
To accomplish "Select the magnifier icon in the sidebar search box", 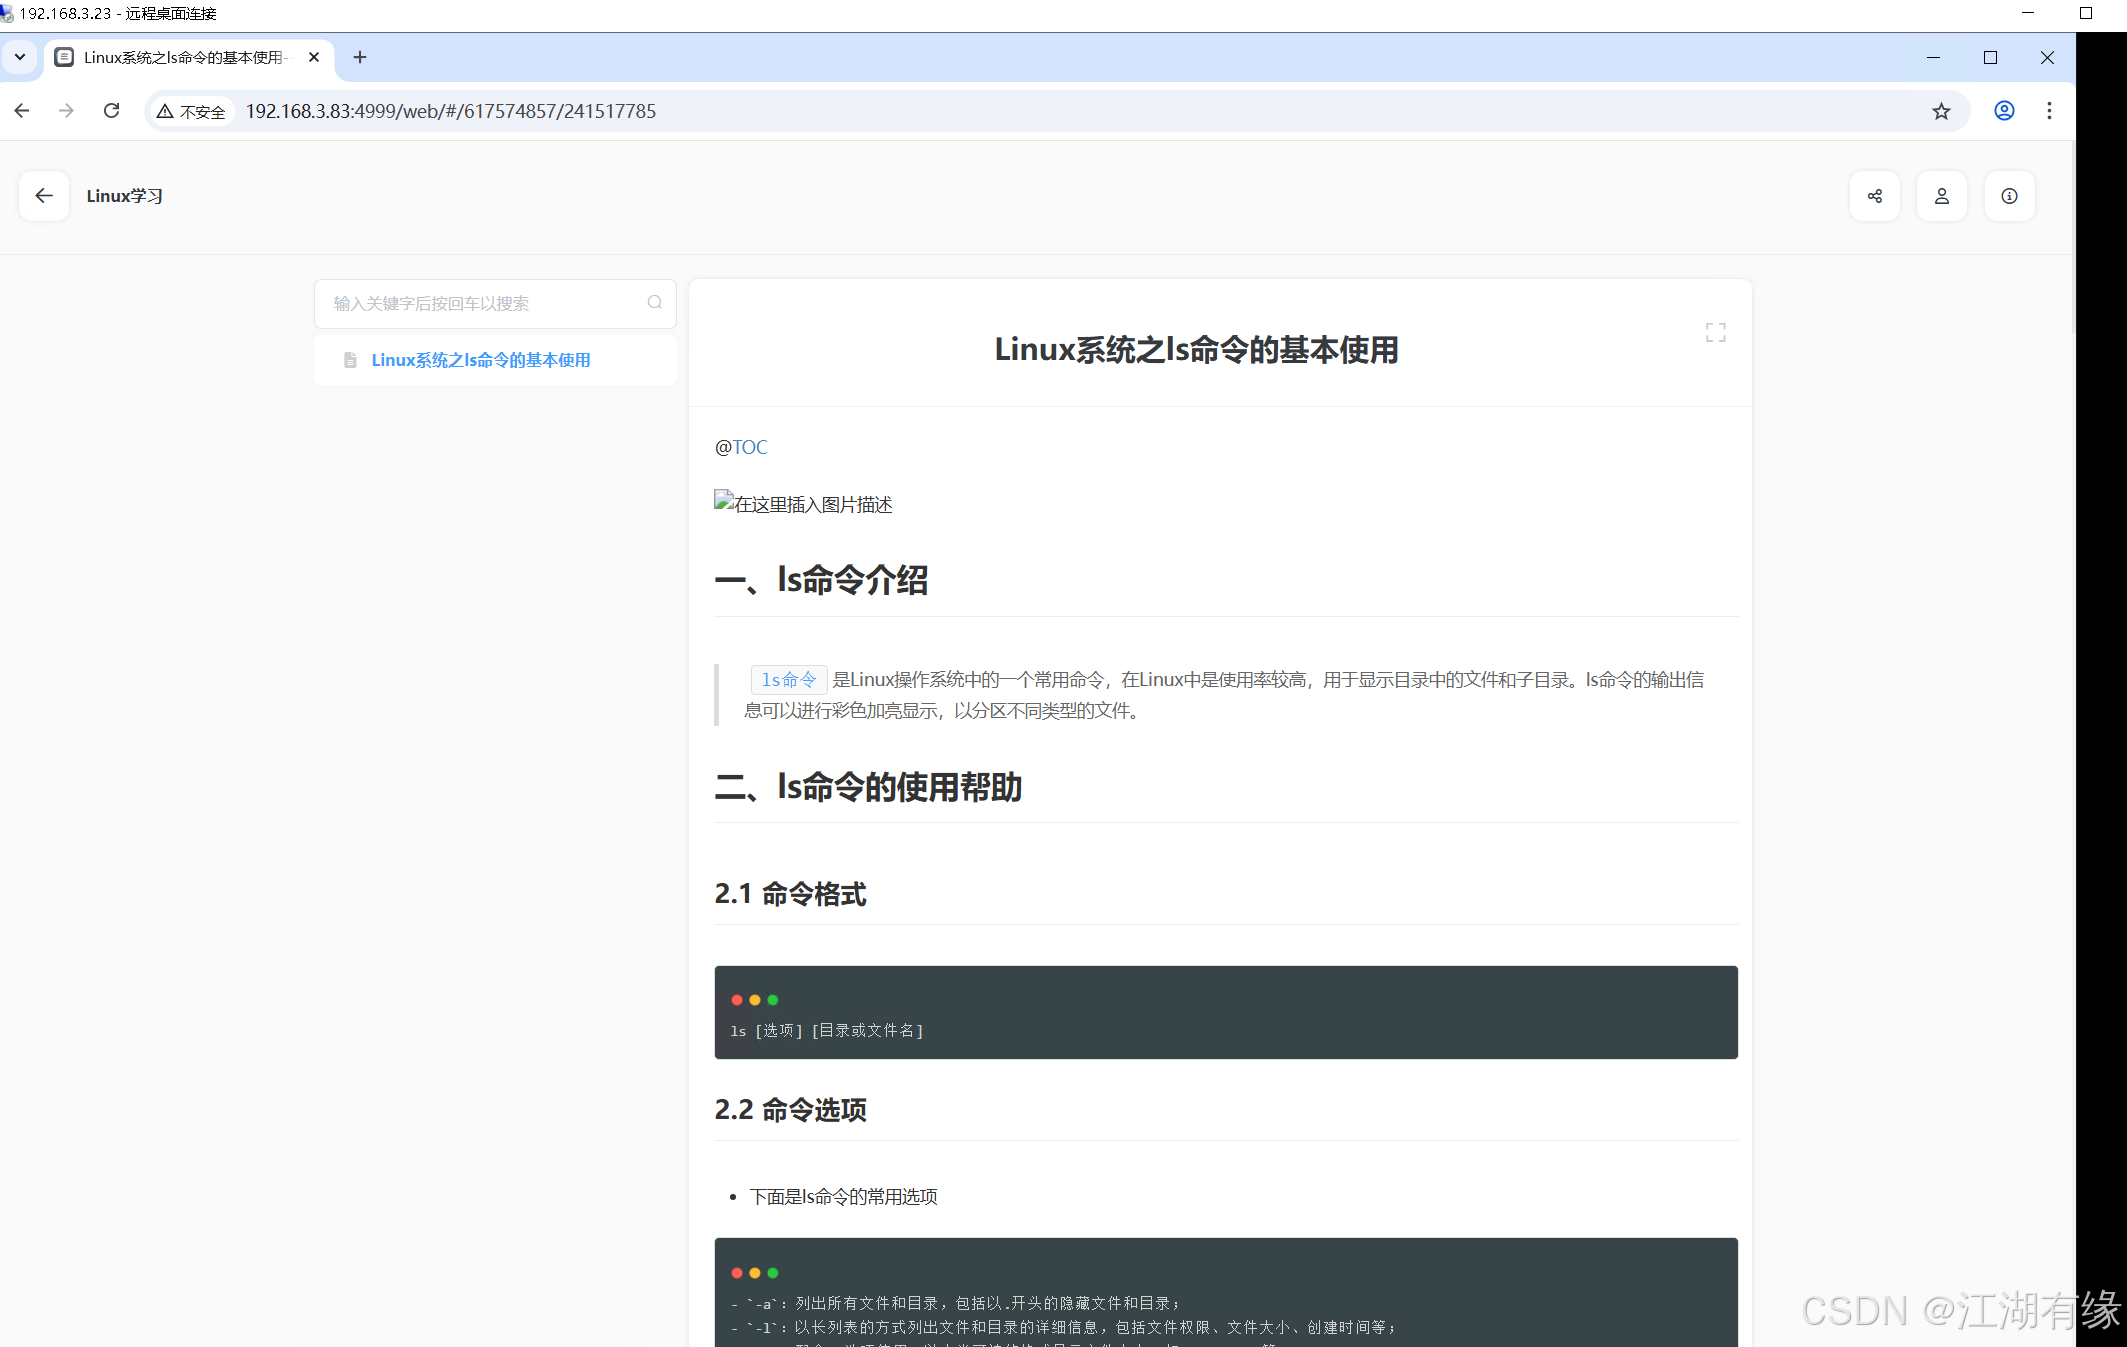I will (x=655, y=302).
